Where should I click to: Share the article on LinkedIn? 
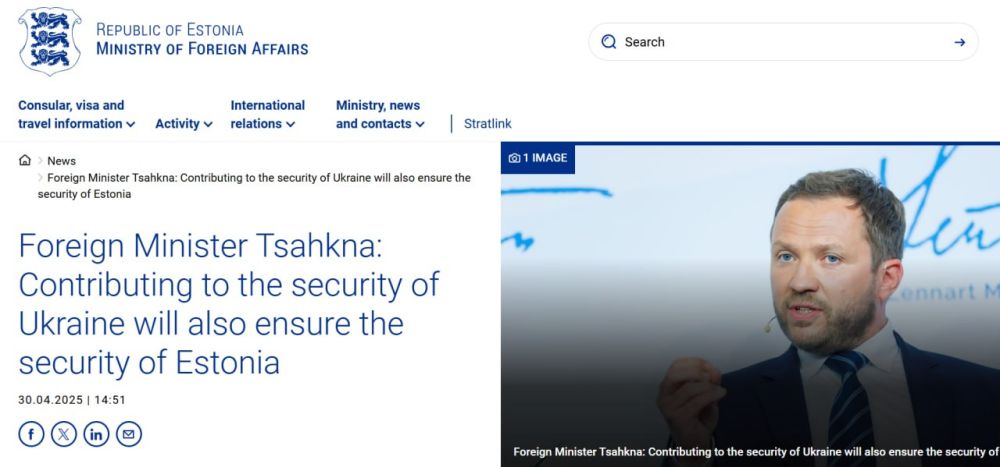[96, 434]
